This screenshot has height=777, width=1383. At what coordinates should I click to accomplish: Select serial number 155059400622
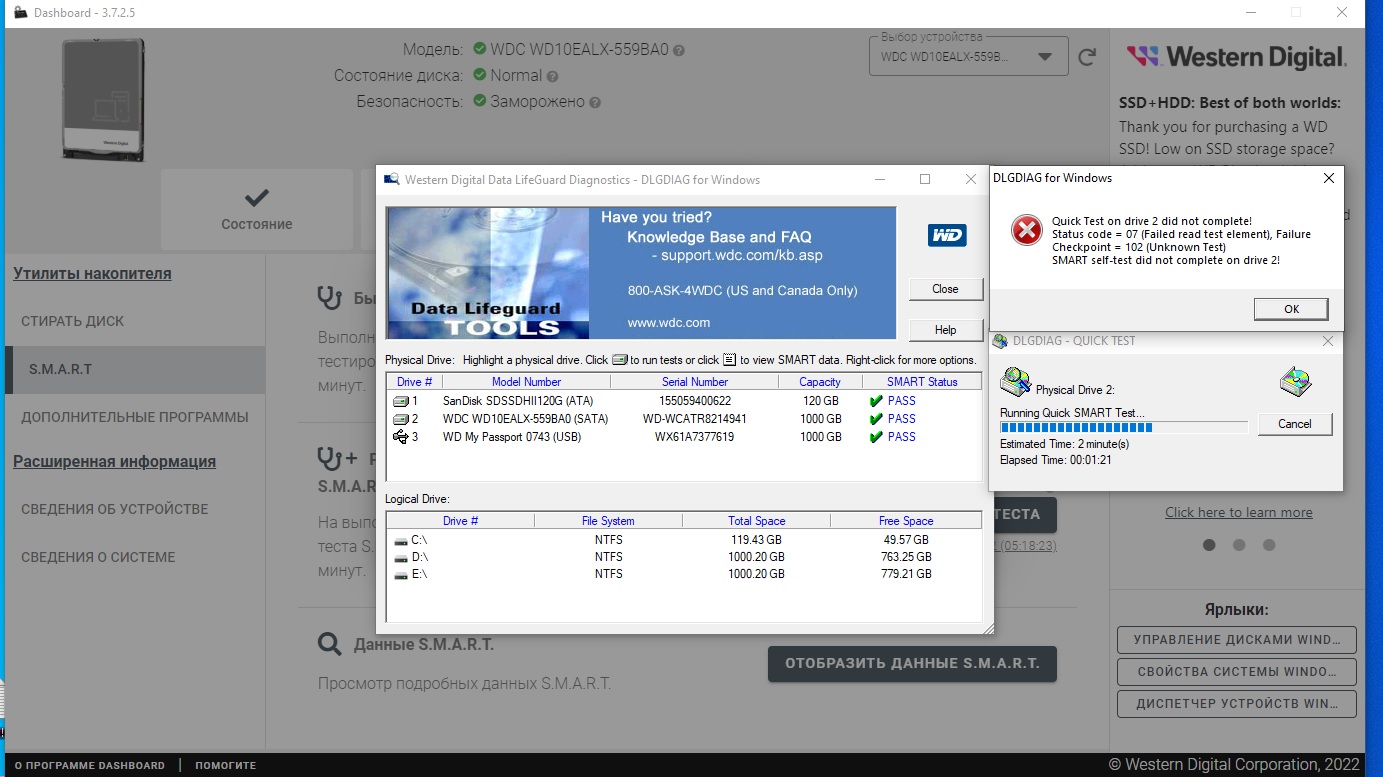(694, 401)
